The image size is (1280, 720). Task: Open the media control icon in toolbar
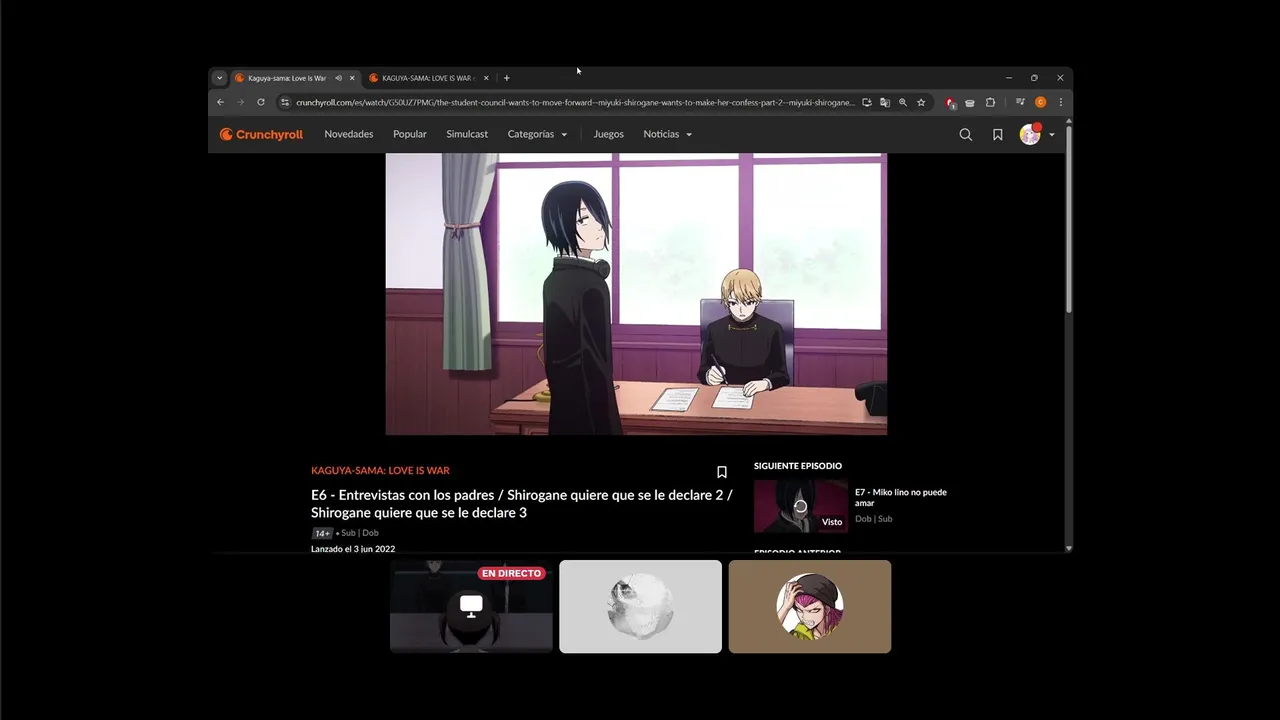(x=1020, y=102)
